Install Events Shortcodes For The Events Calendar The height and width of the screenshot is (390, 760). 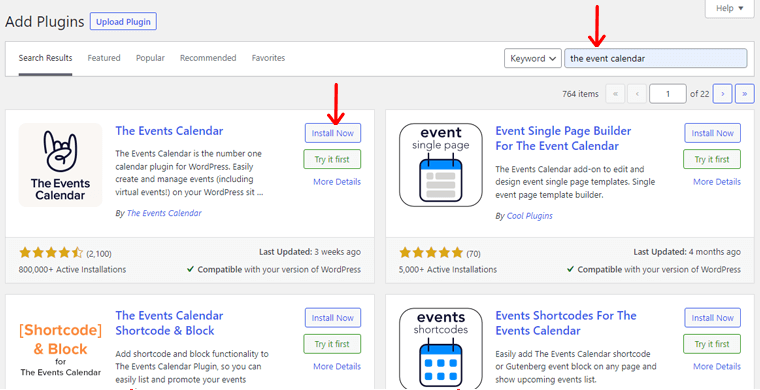[712, 318]
